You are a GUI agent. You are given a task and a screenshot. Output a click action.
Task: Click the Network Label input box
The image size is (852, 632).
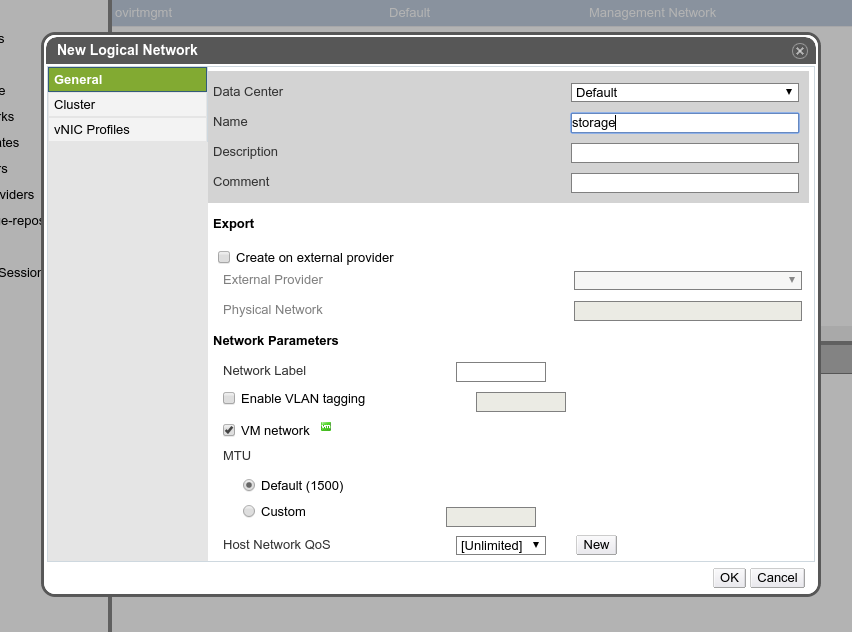click(500, 372)
